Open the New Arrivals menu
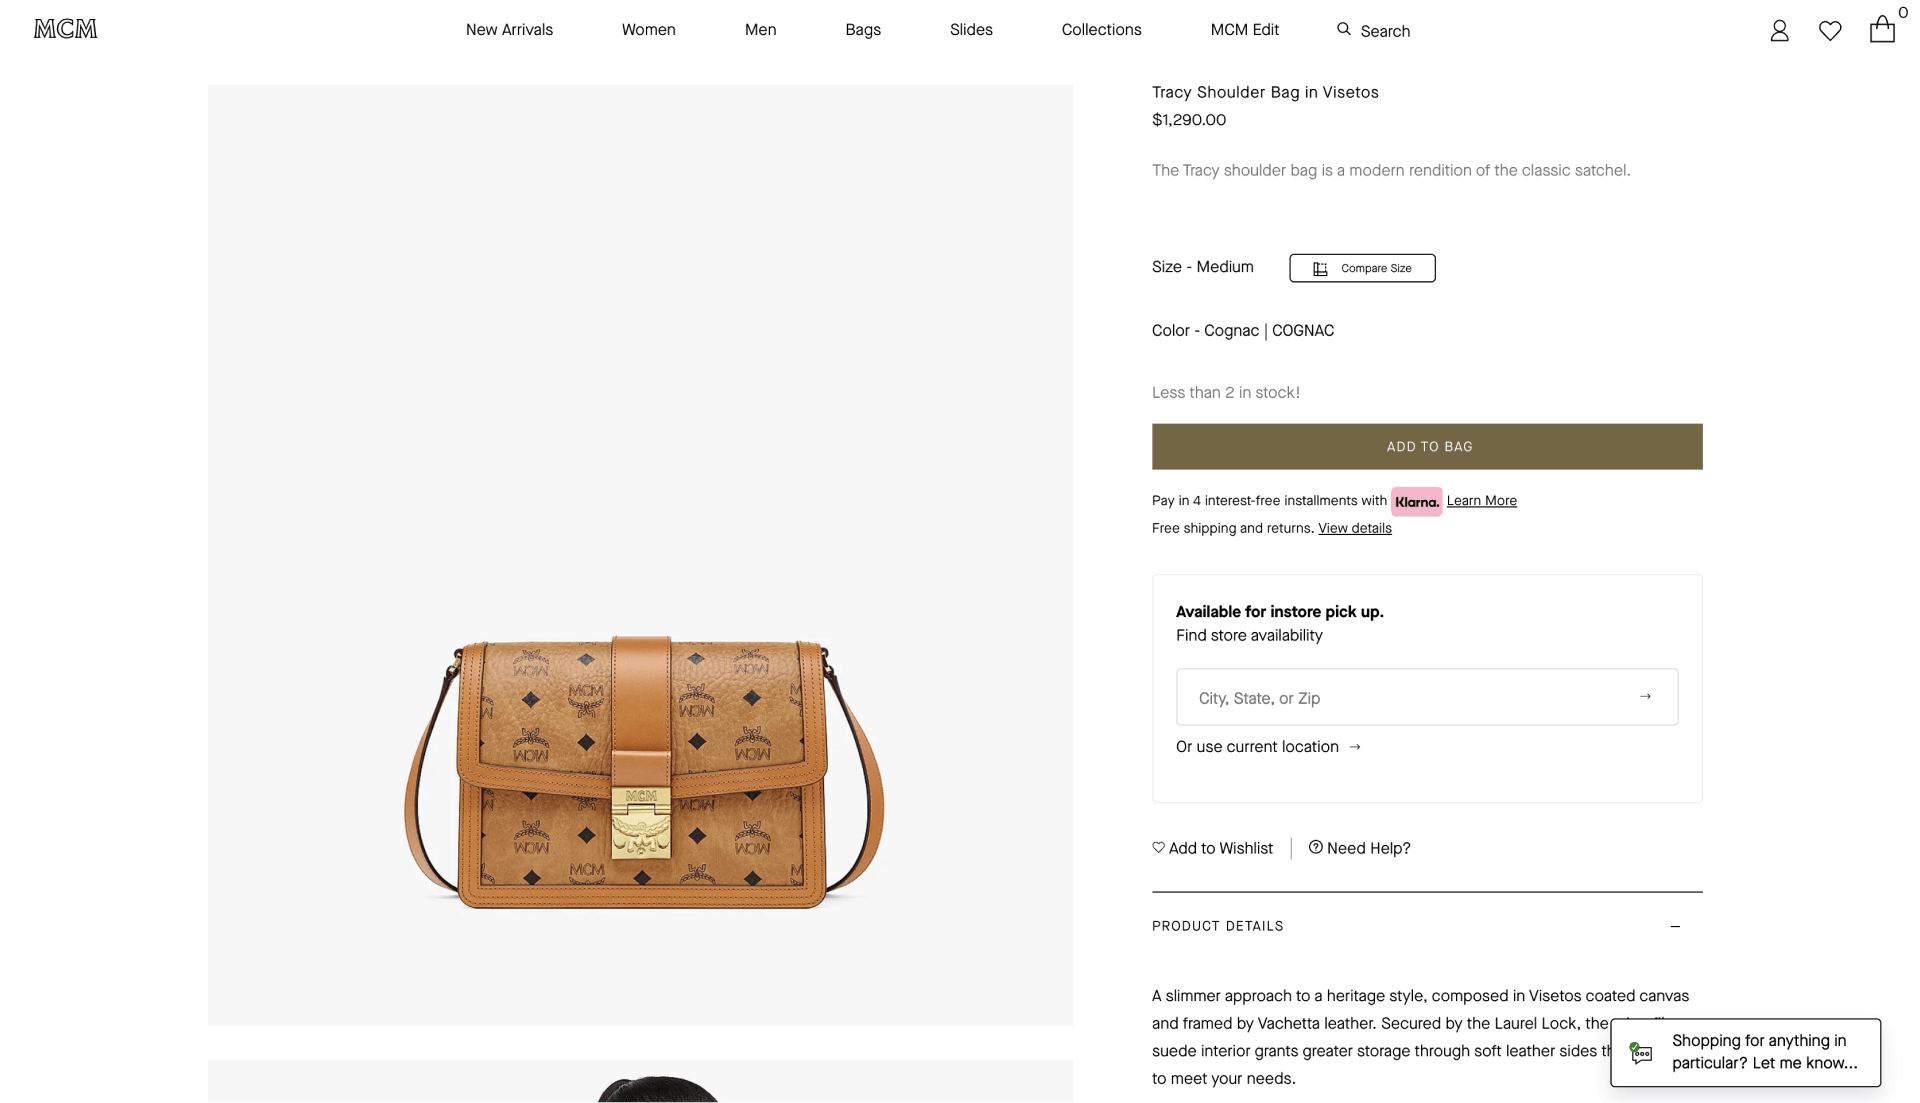1920x1103 pixels. (509, 30)
